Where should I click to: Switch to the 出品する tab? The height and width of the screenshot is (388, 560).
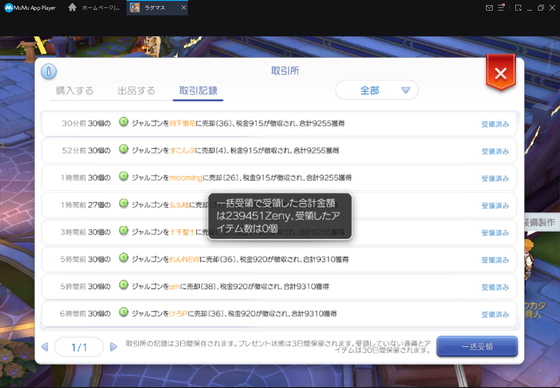pos(136,91)
